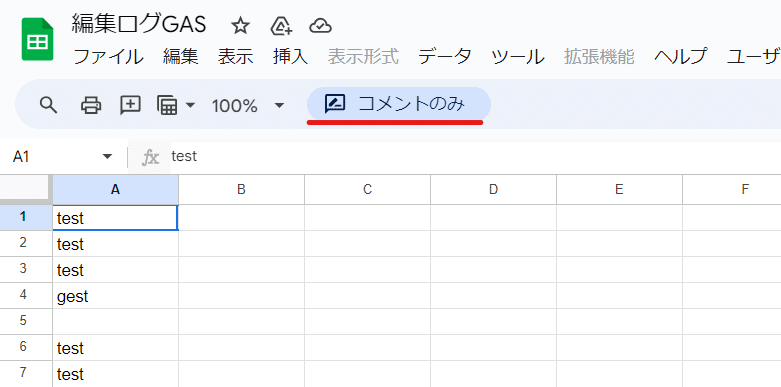The image size is (781, 387).
Task: Click the formula bar containing test
Action: tap(473, 156)
